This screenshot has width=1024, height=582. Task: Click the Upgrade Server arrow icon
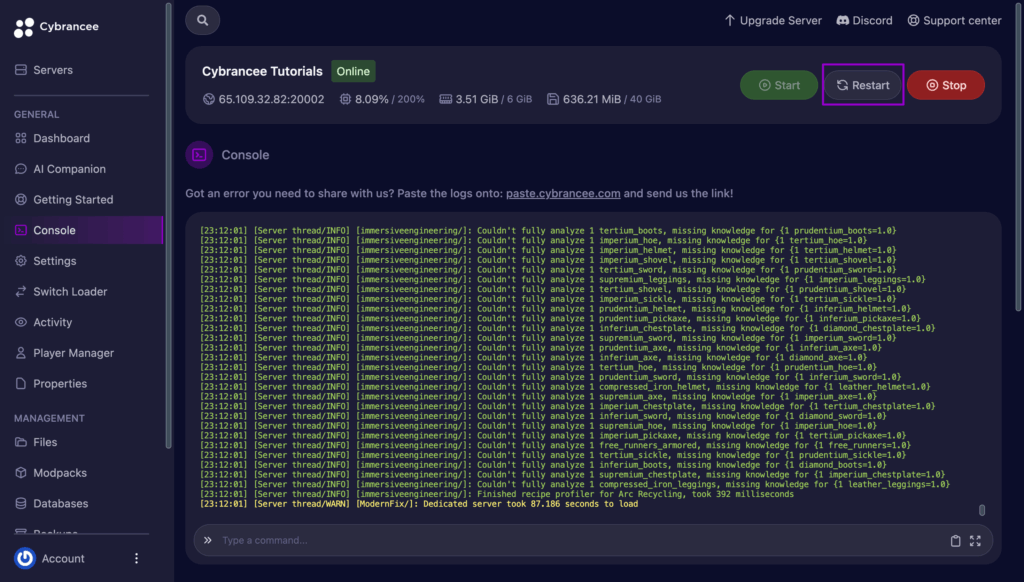pos(729,21)
